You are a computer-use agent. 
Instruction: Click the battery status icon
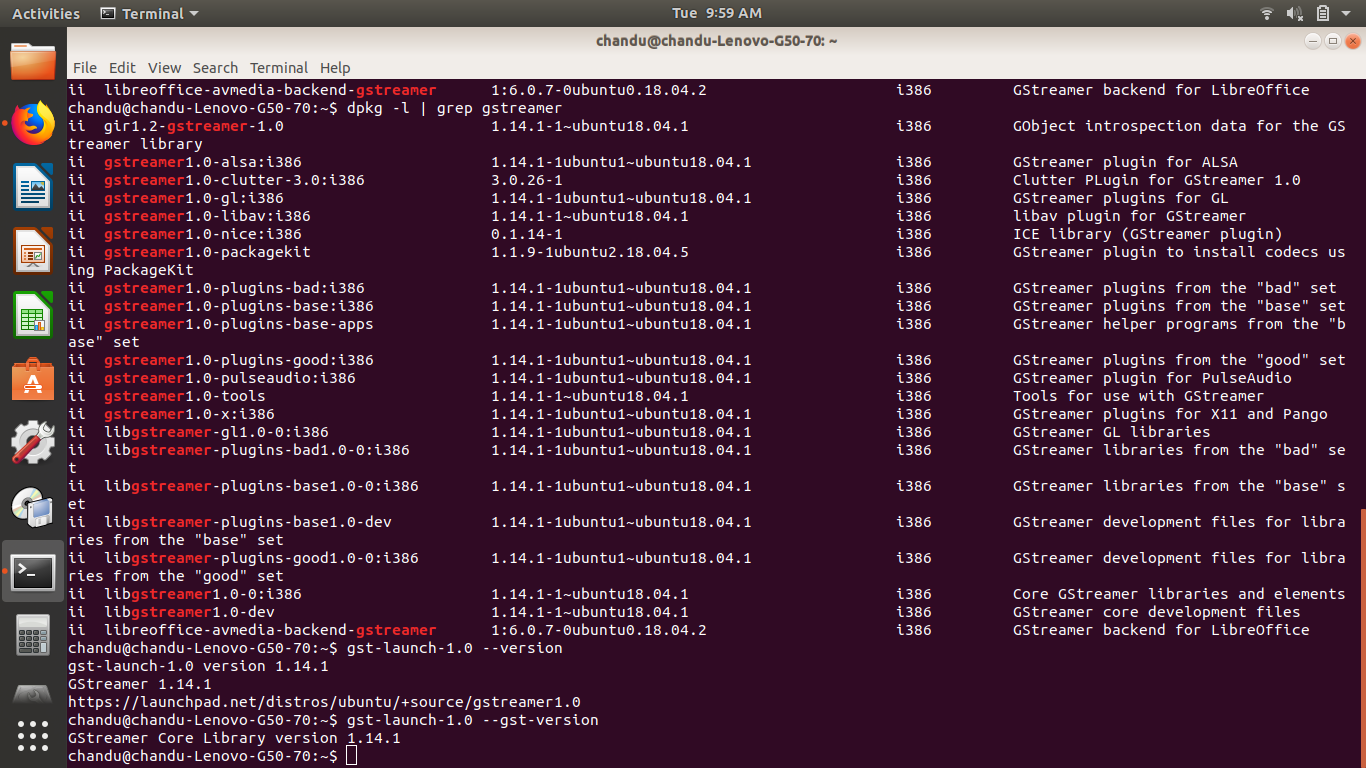pos(1322,13)
